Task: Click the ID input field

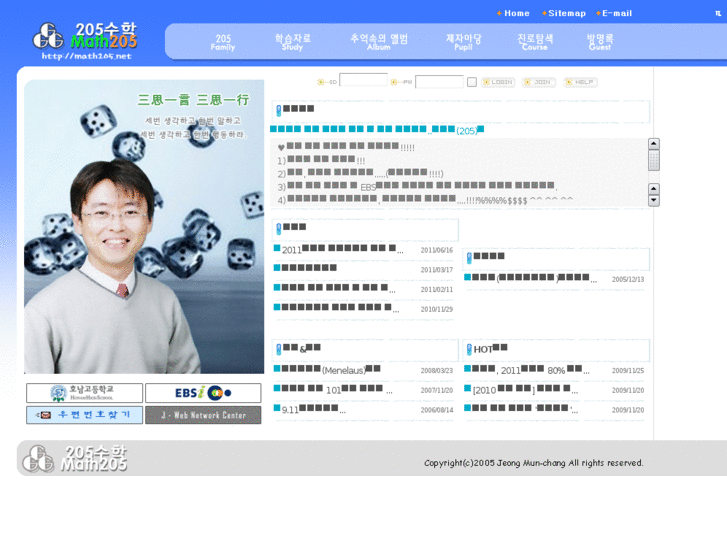Action: [363, 81]
